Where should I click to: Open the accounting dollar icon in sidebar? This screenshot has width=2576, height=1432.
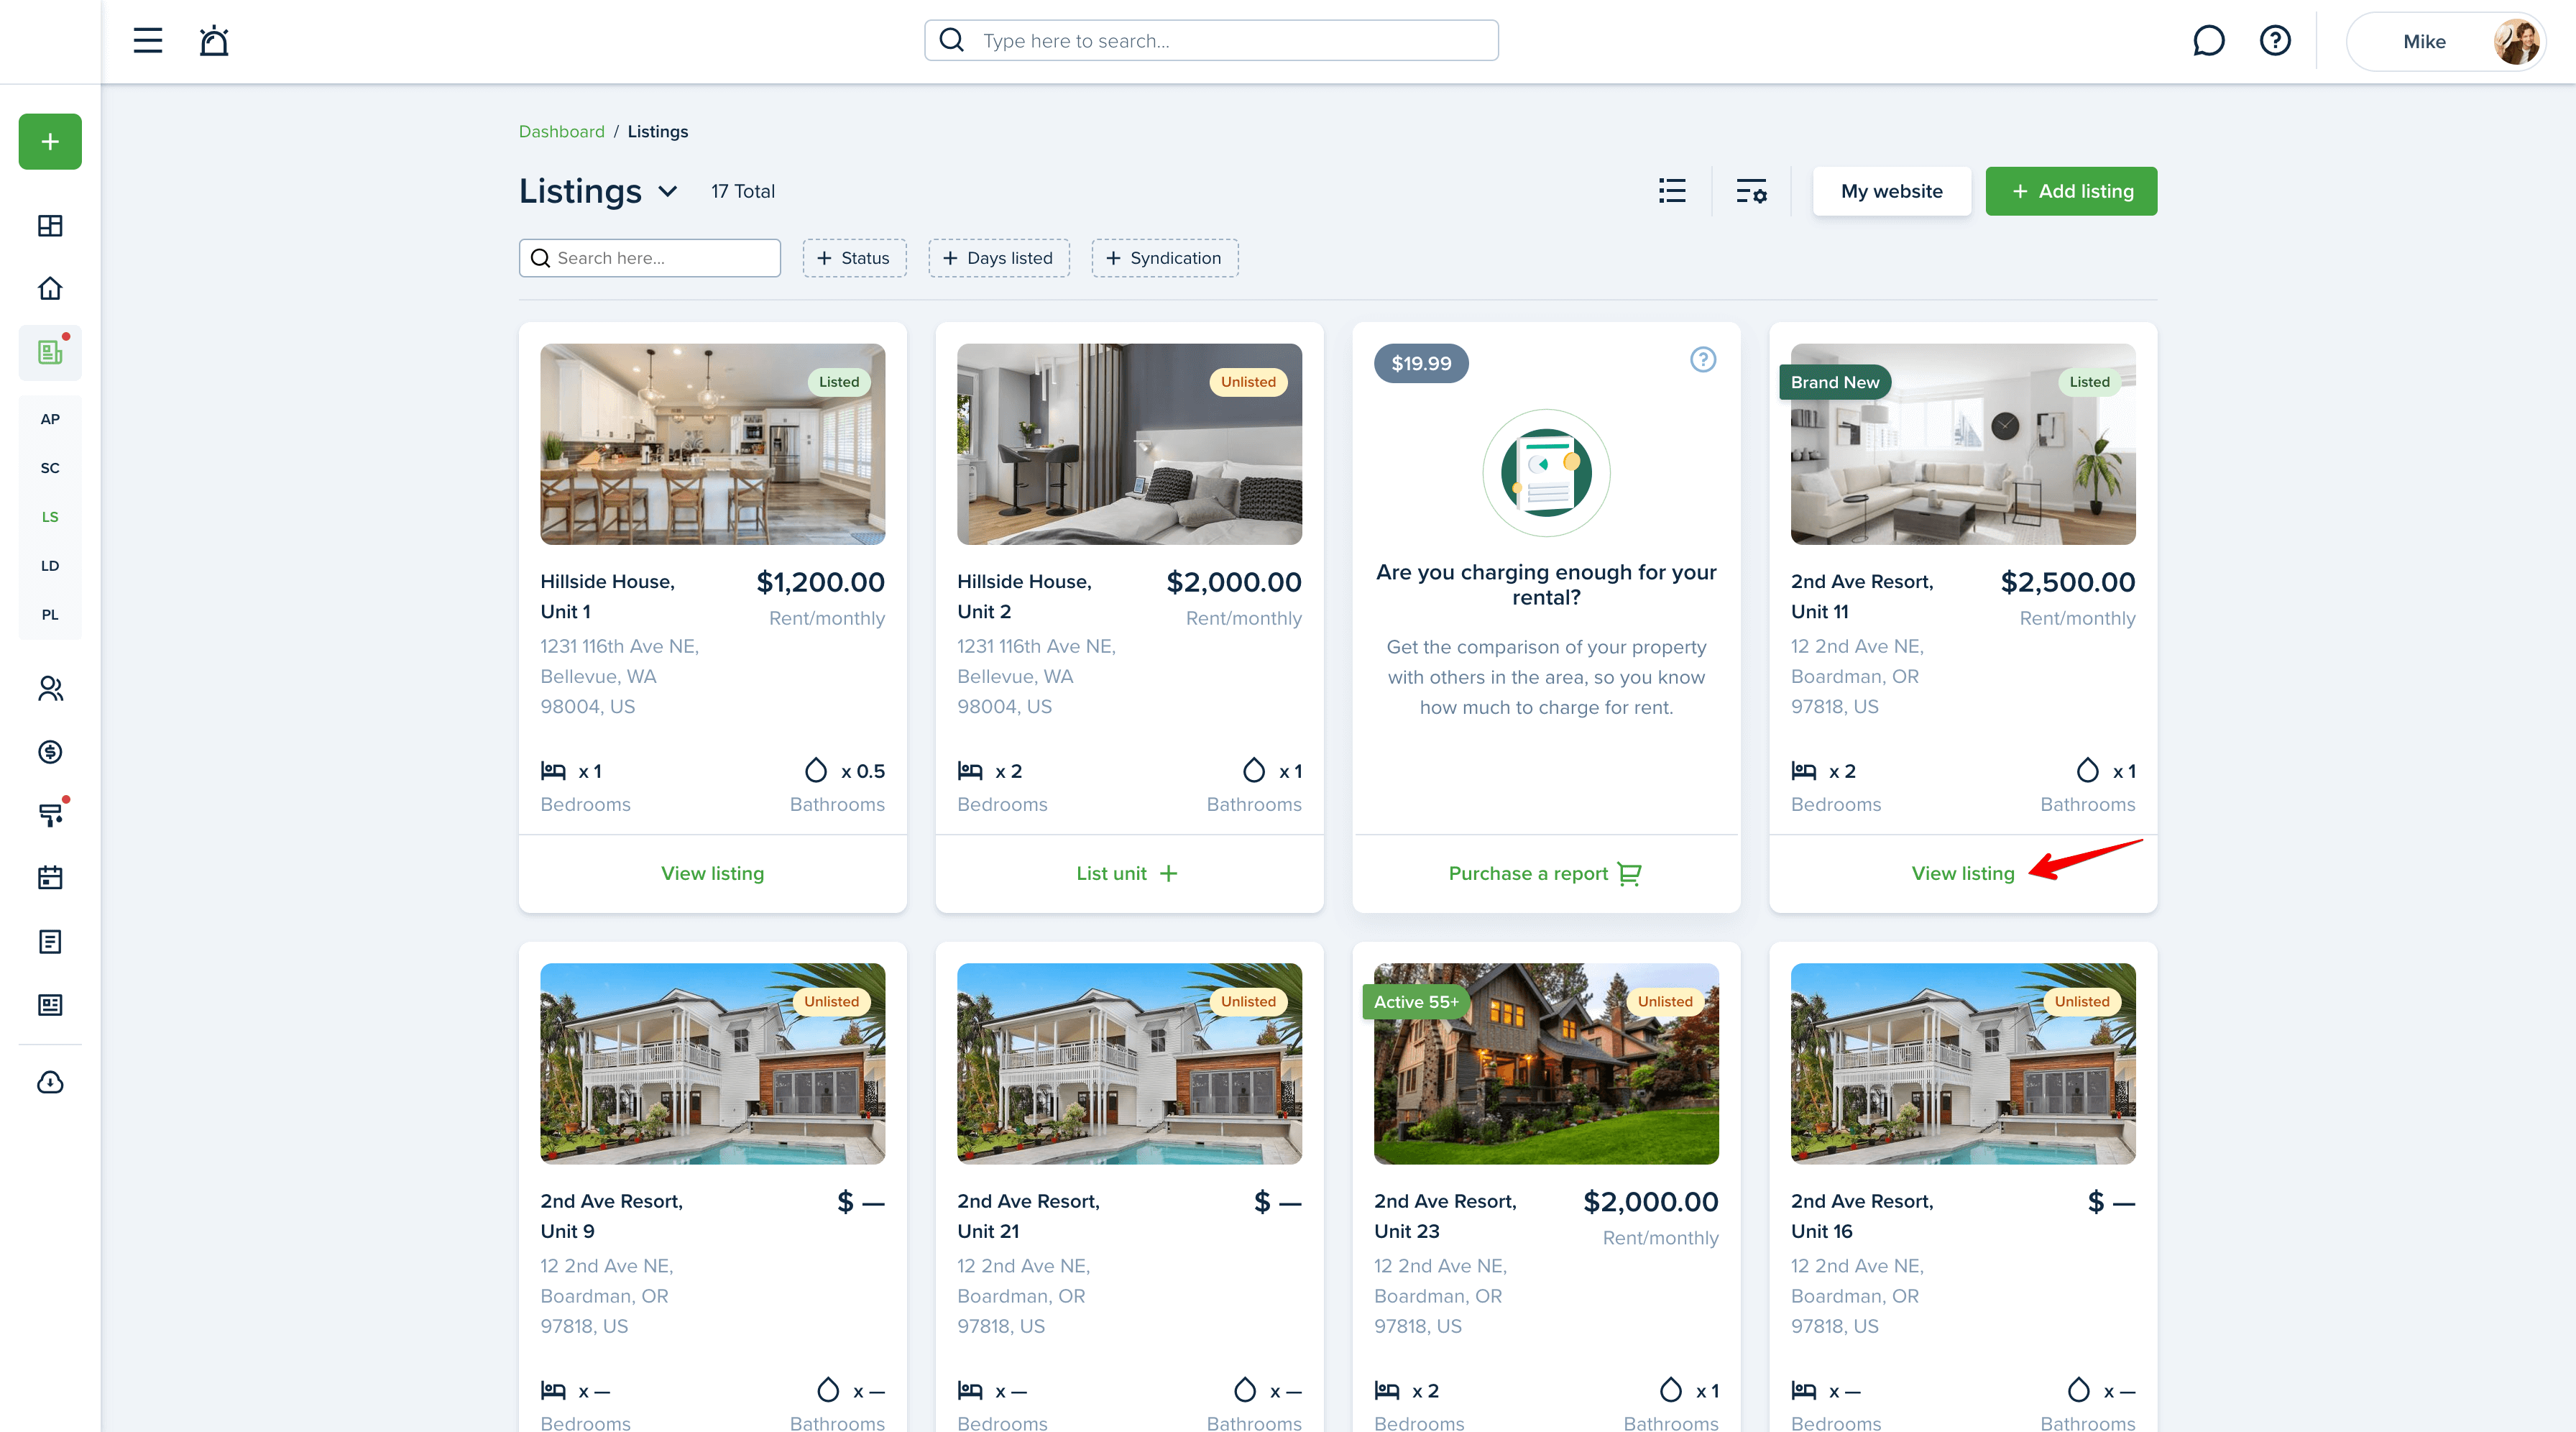[50, 752]
